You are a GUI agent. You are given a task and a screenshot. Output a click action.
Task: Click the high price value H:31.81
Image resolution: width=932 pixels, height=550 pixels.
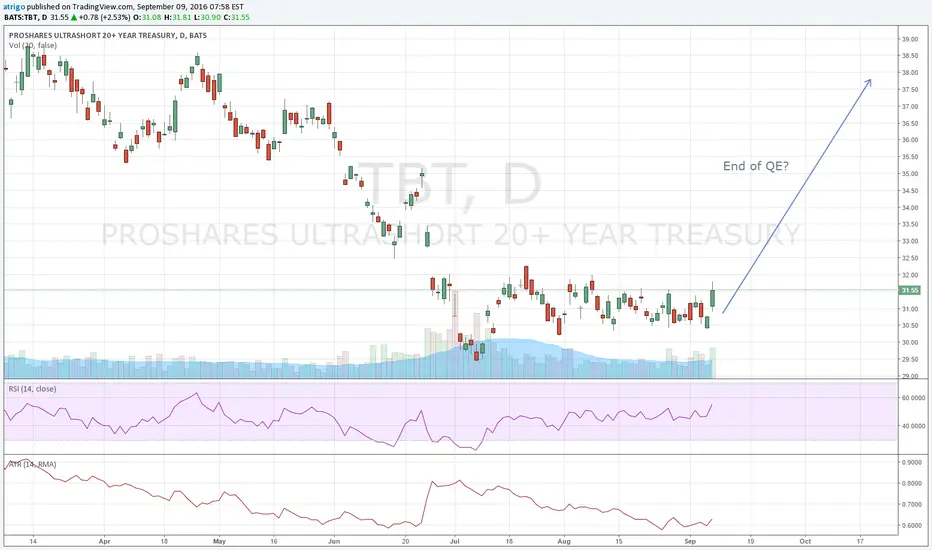[177, 17]
